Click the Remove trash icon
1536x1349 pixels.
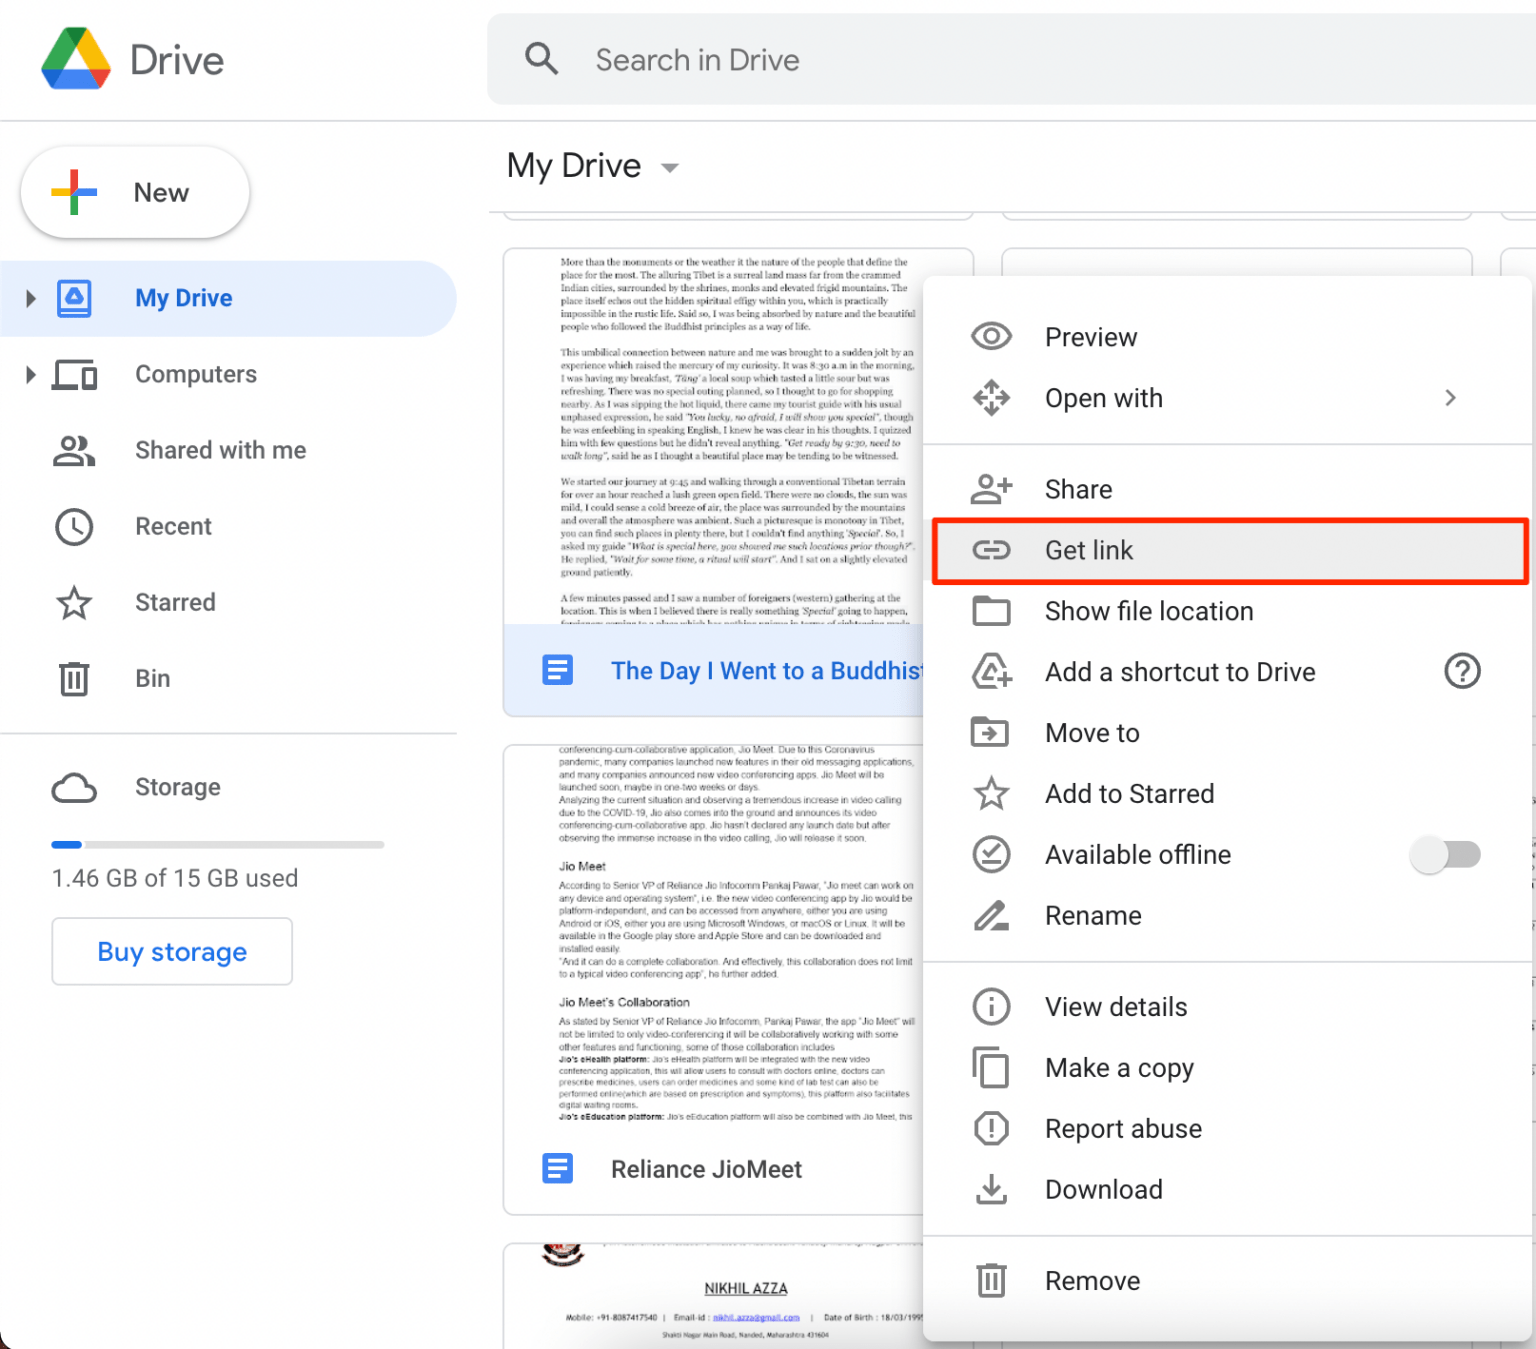[x=991, y=1280]
